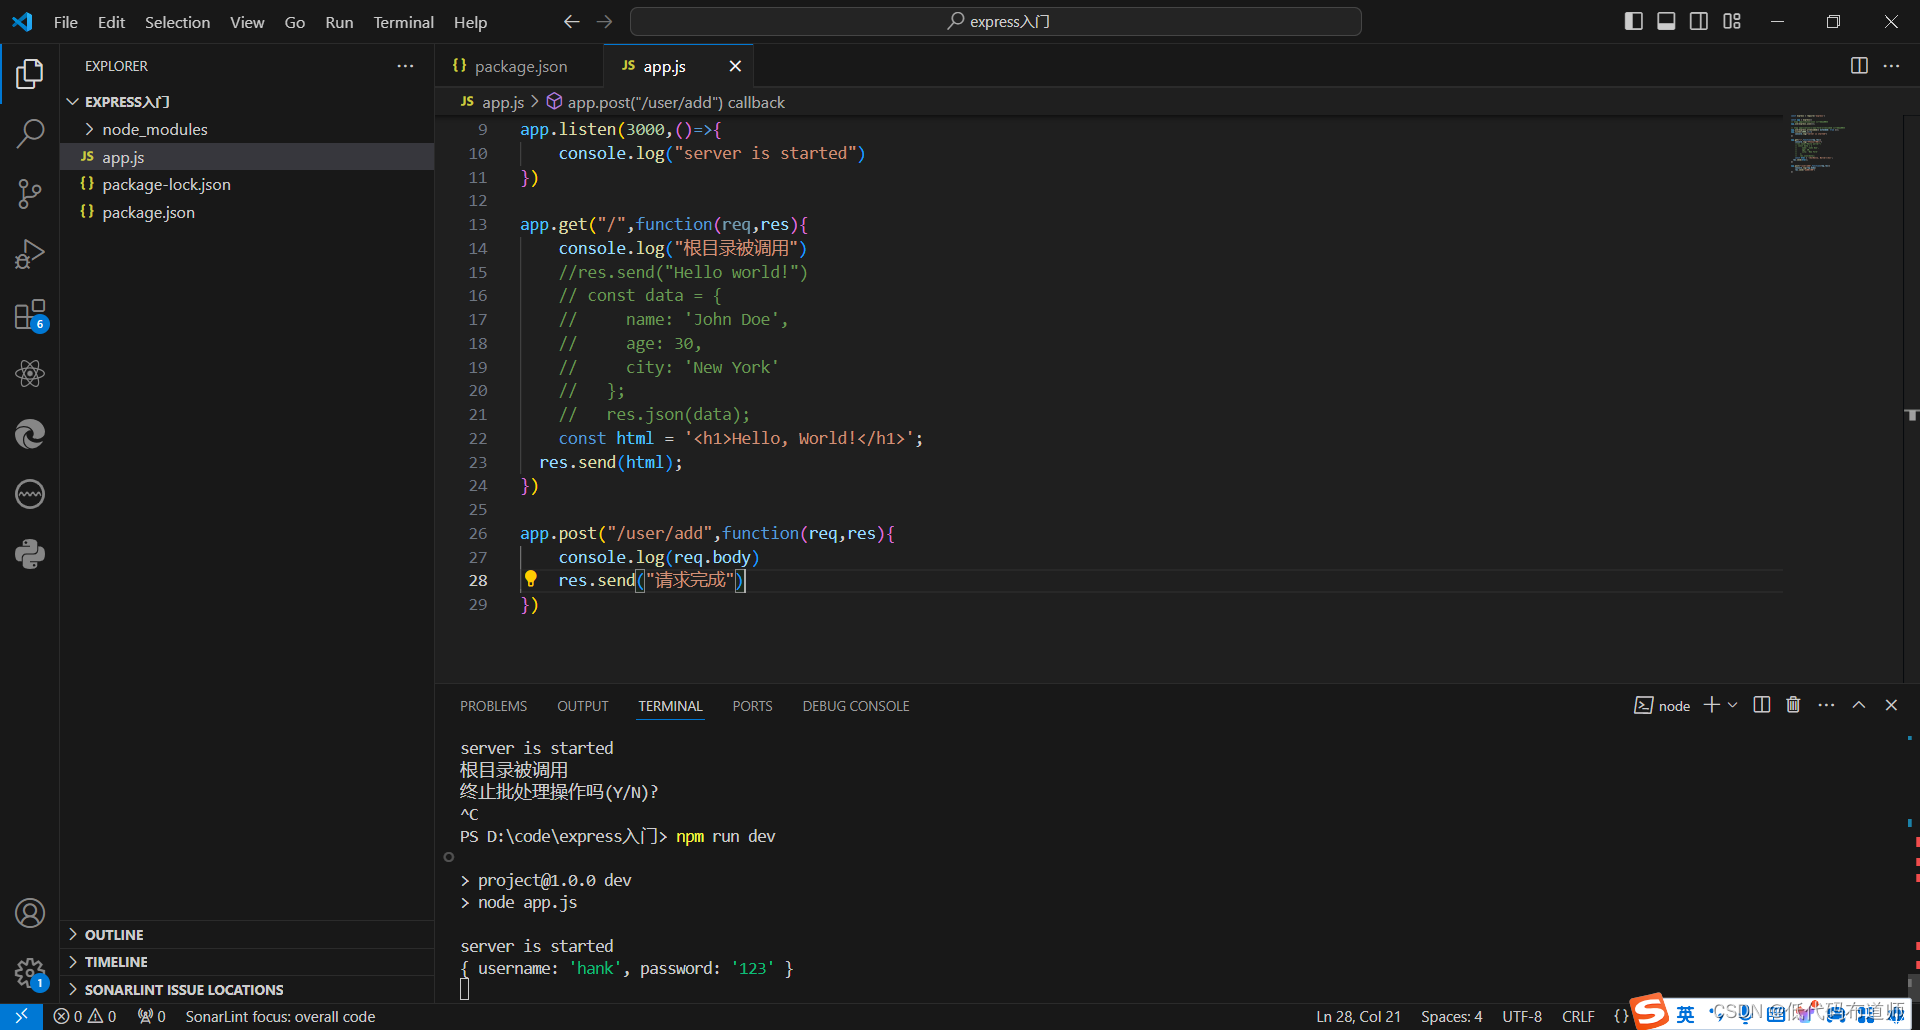Click the command center search box
The image size is (1920, 1030).
coord(996,21)
